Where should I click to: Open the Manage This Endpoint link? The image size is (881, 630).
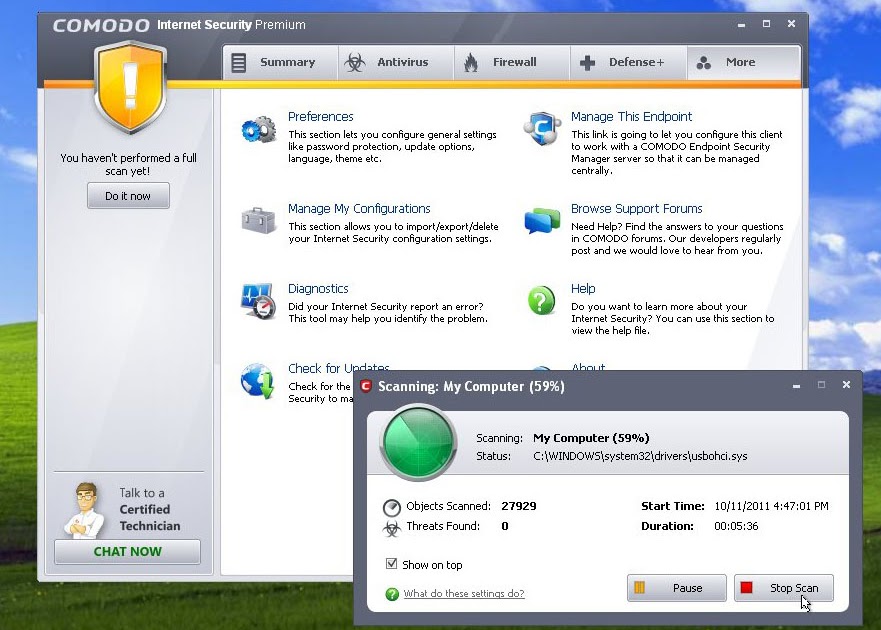632,116
